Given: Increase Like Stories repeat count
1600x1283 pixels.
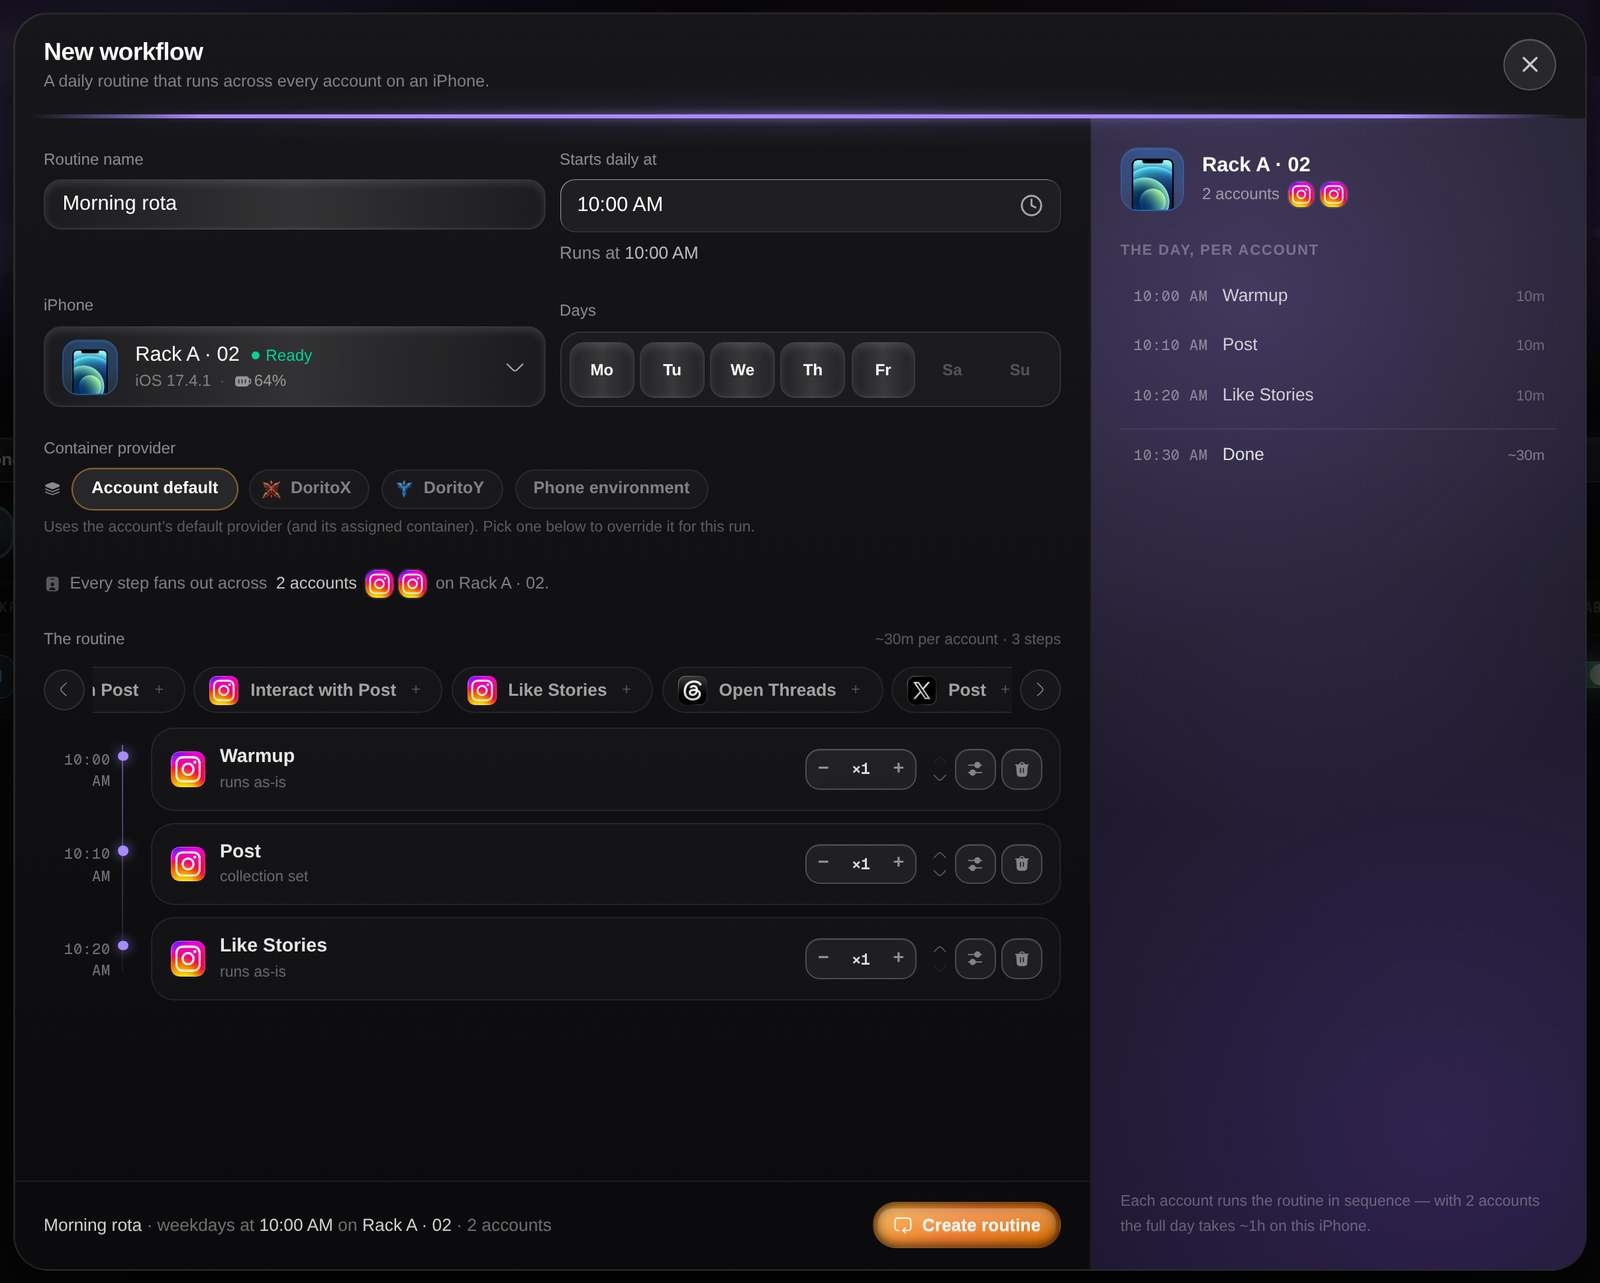Looking at the screenshot, I should 898,958.
